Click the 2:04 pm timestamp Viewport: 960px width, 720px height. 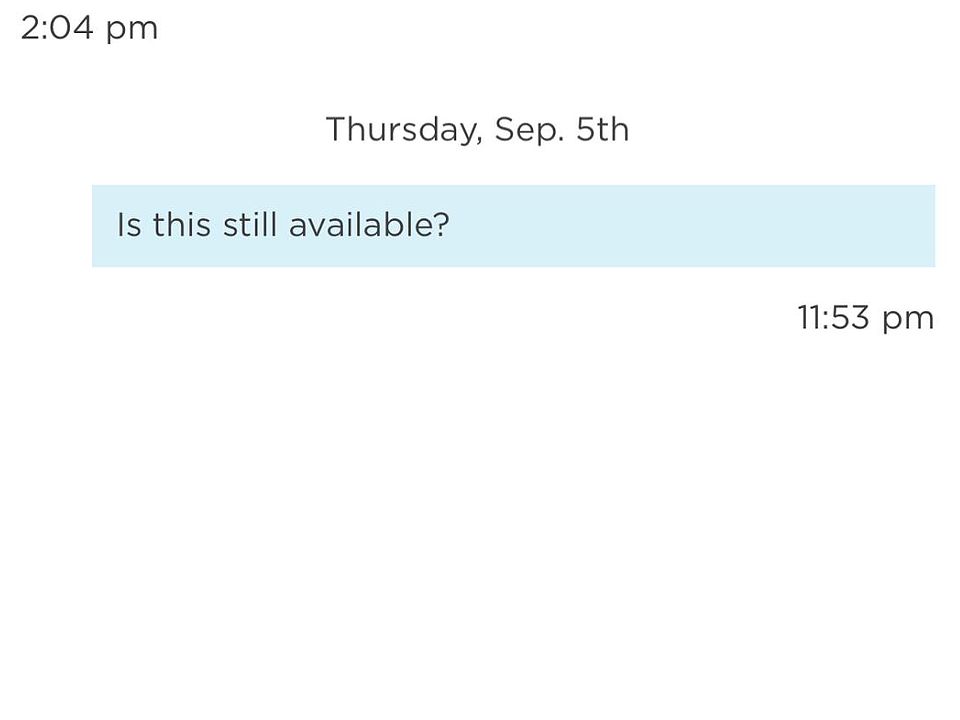tap(89, 28)
